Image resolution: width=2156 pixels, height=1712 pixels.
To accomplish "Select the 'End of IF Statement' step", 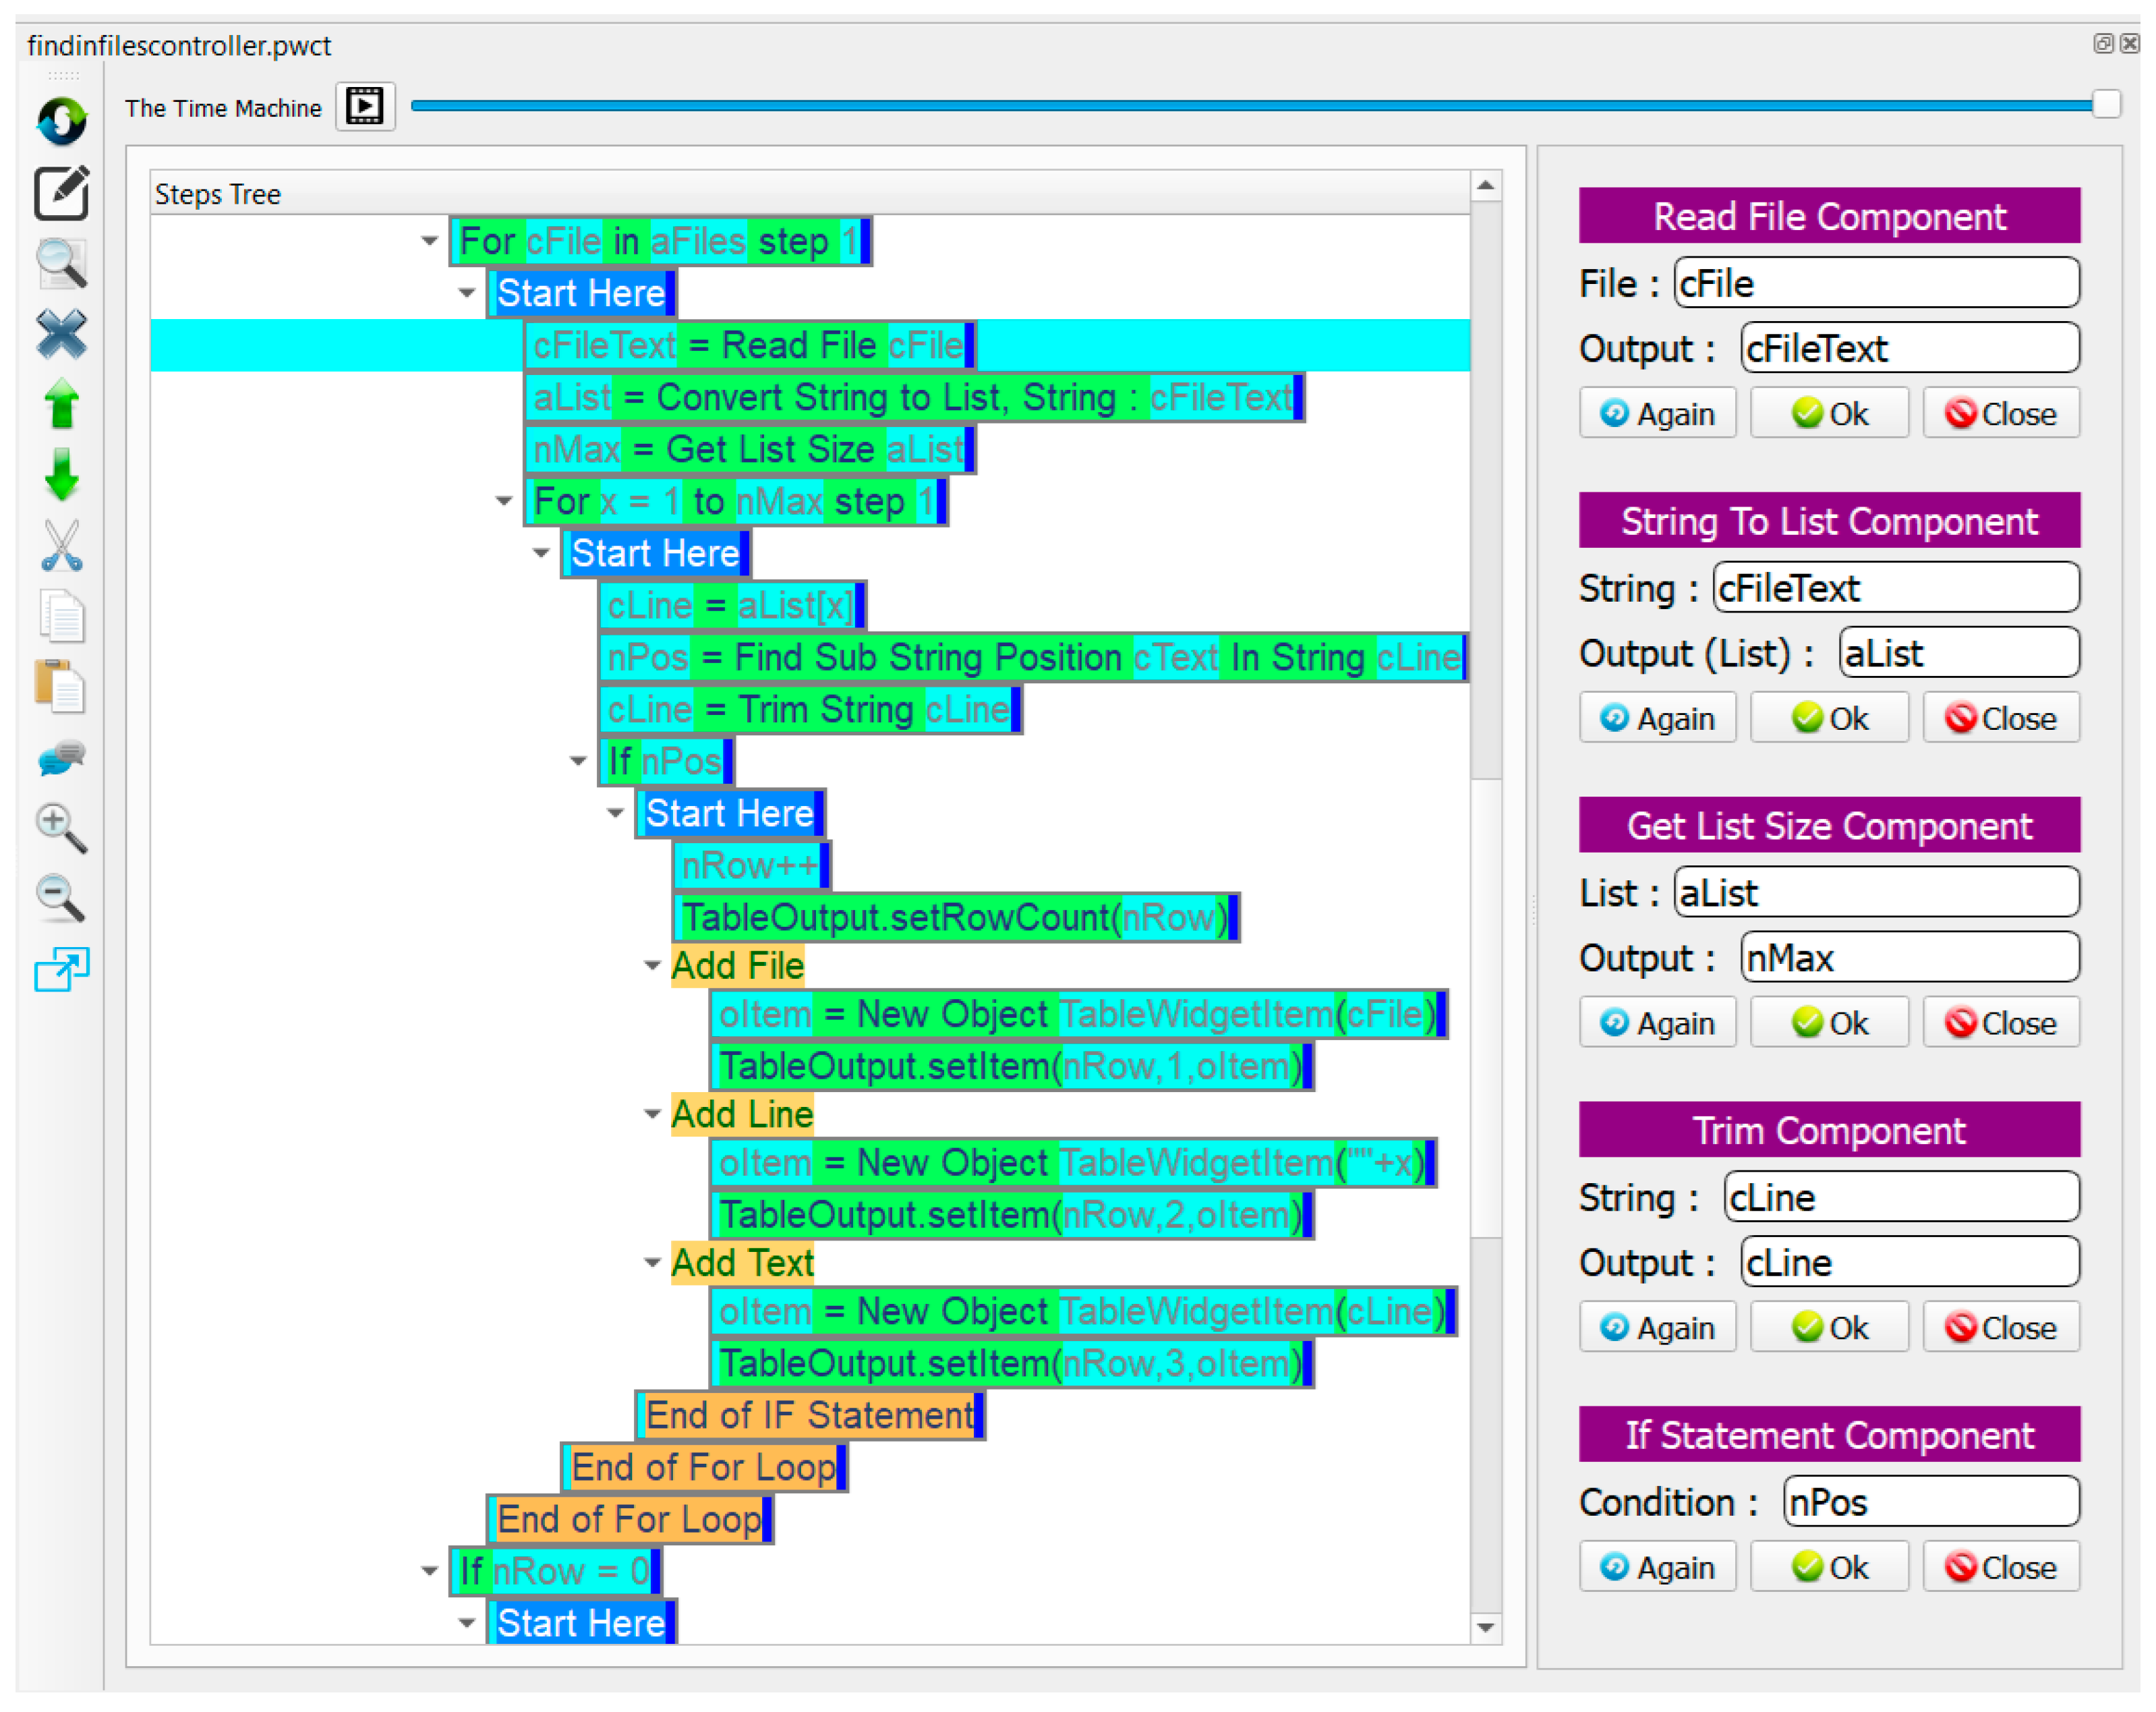I will [x=810, y=1415].
